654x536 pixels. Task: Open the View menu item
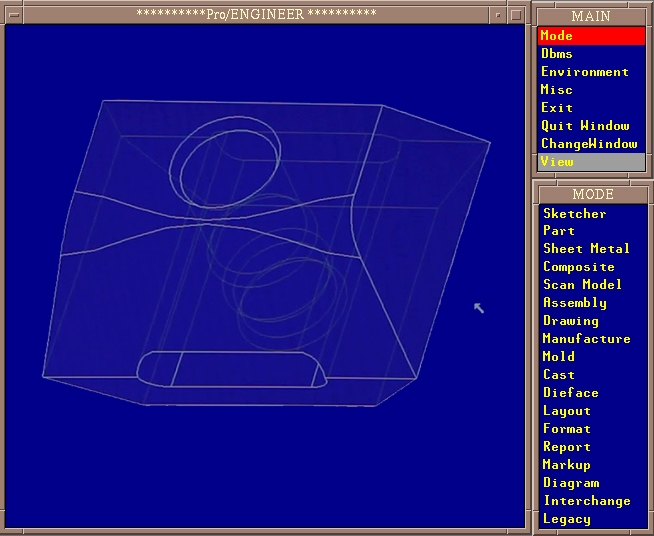coord(591,162)
